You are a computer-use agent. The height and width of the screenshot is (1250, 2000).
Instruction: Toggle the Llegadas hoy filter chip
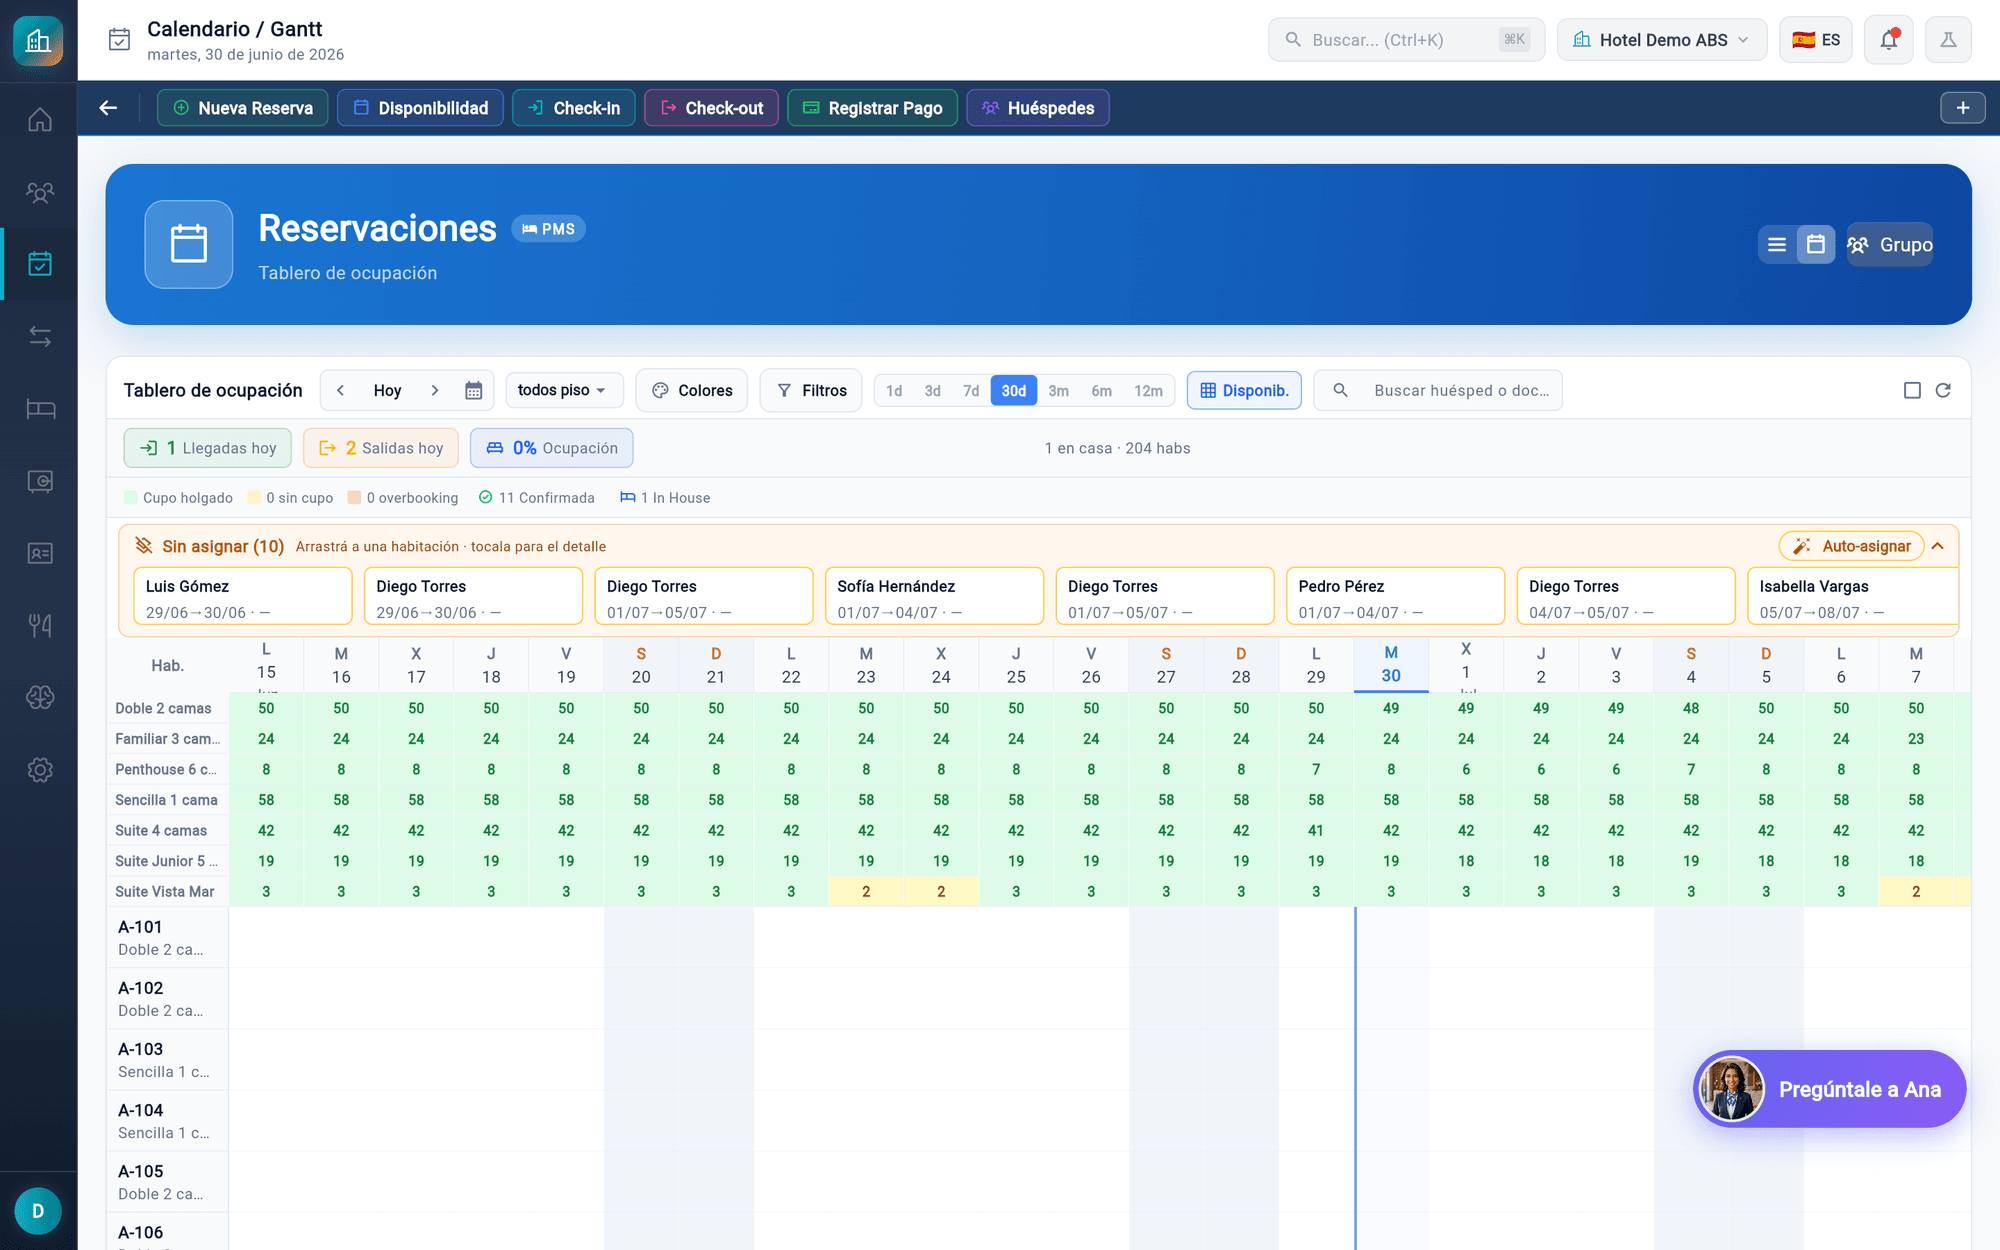coord(208,448)
